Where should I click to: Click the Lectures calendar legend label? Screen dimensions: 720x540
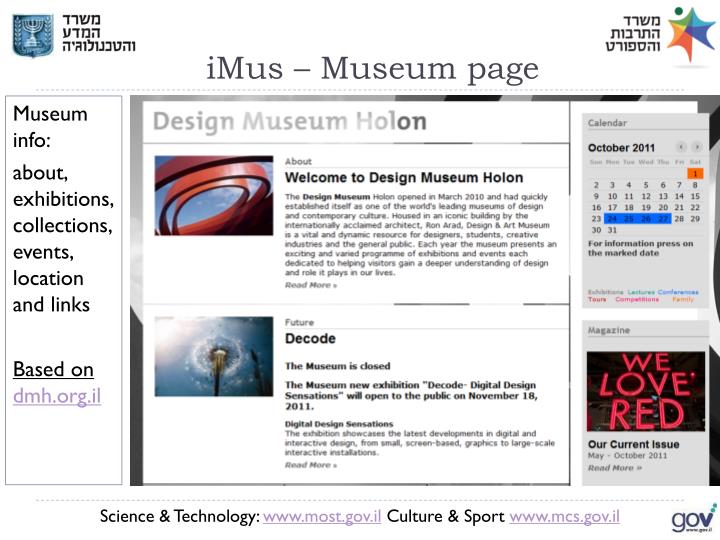point(641,292)
